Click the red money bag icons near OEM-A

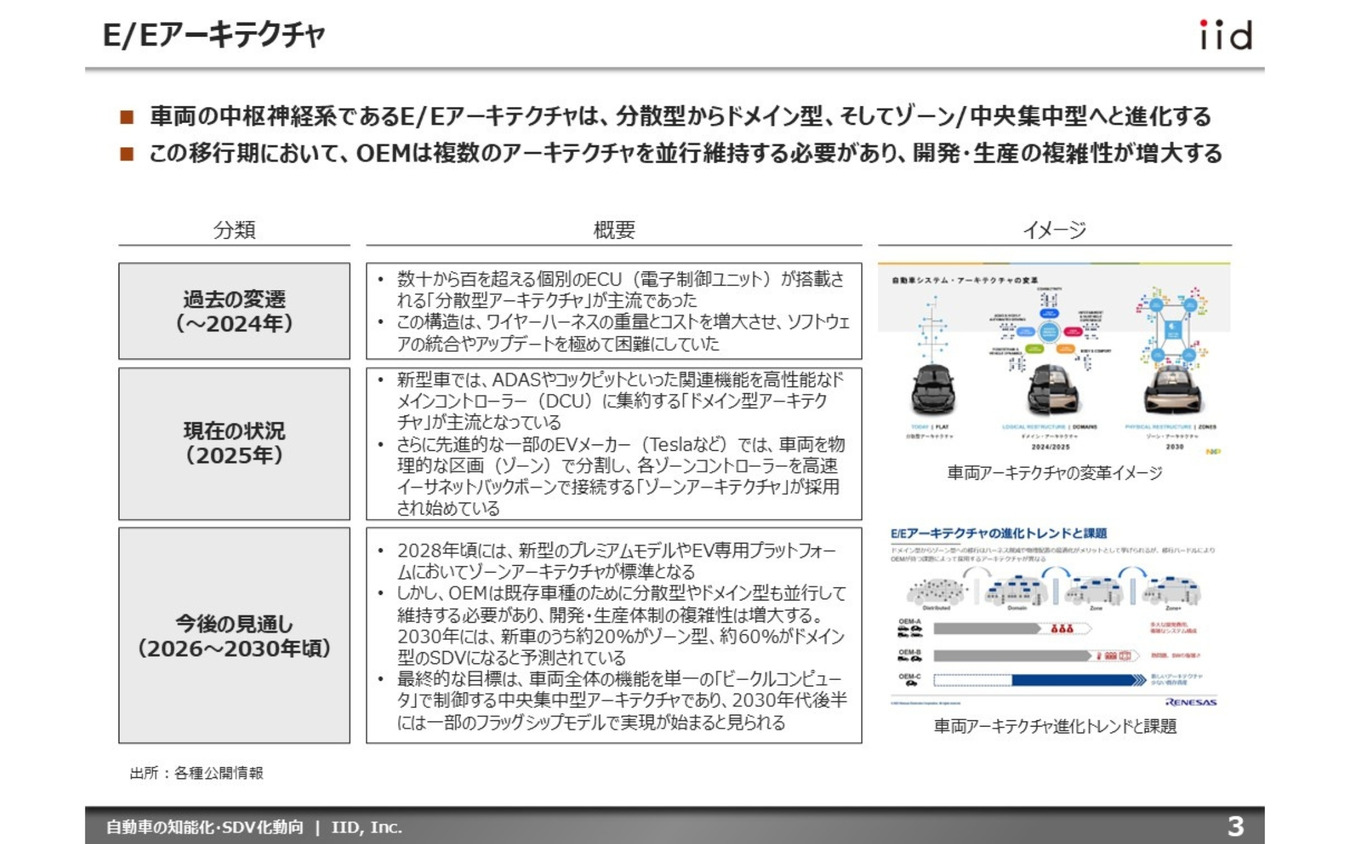click(x=1061, y=628)
